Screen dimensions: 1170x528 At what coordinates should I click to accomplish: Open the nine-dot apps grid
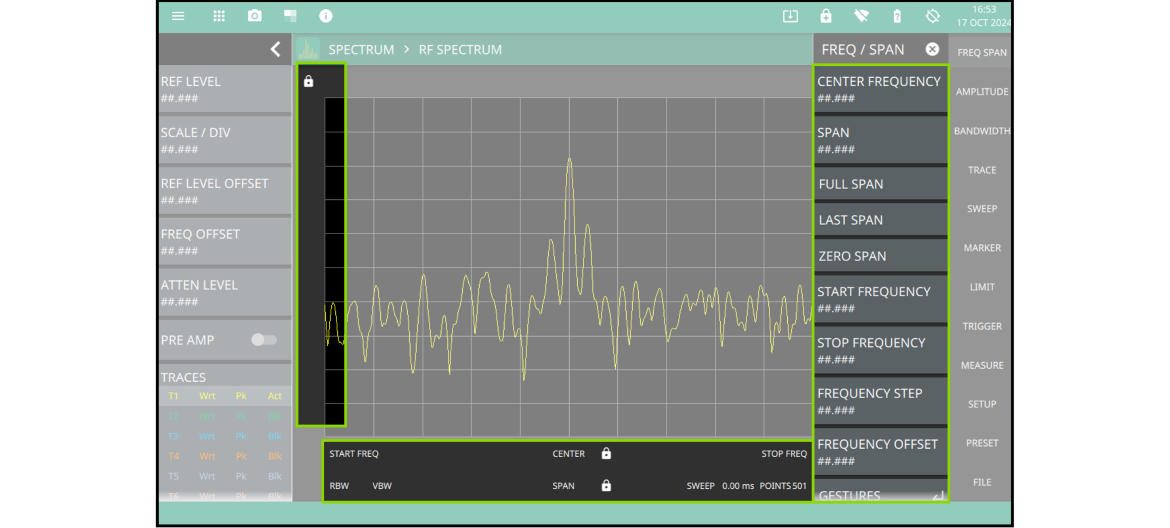pyautogui.click(x=219, y=16)
